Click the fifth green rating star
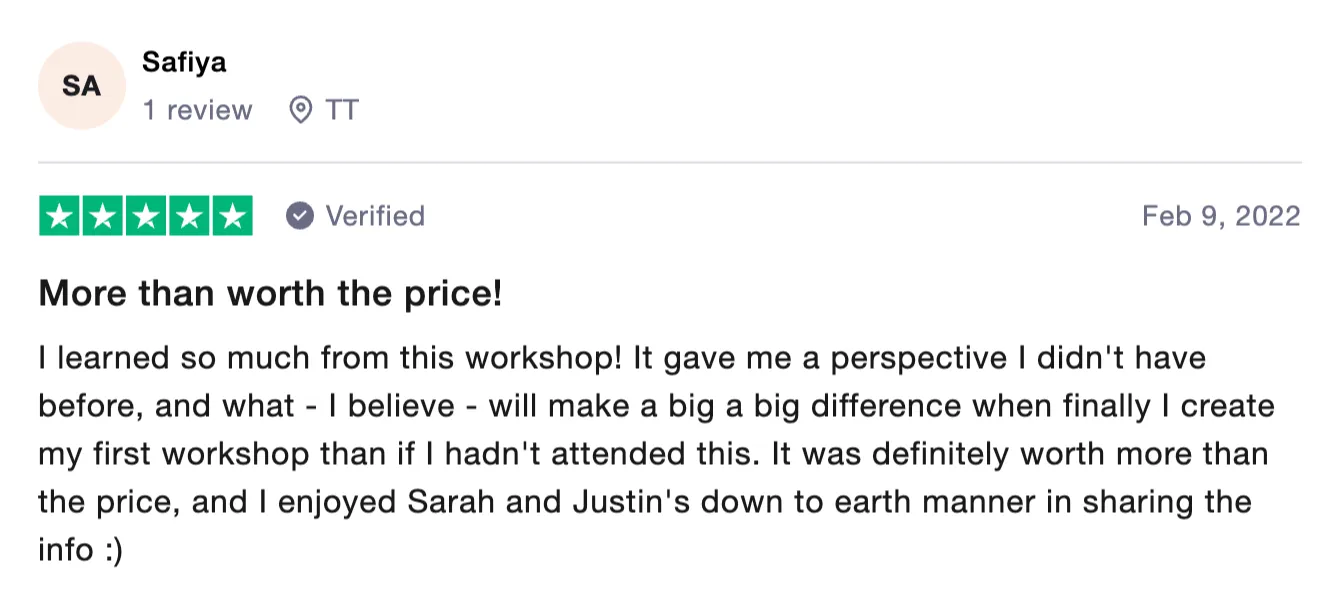The image size is (1340, 595). pos(232,216)
